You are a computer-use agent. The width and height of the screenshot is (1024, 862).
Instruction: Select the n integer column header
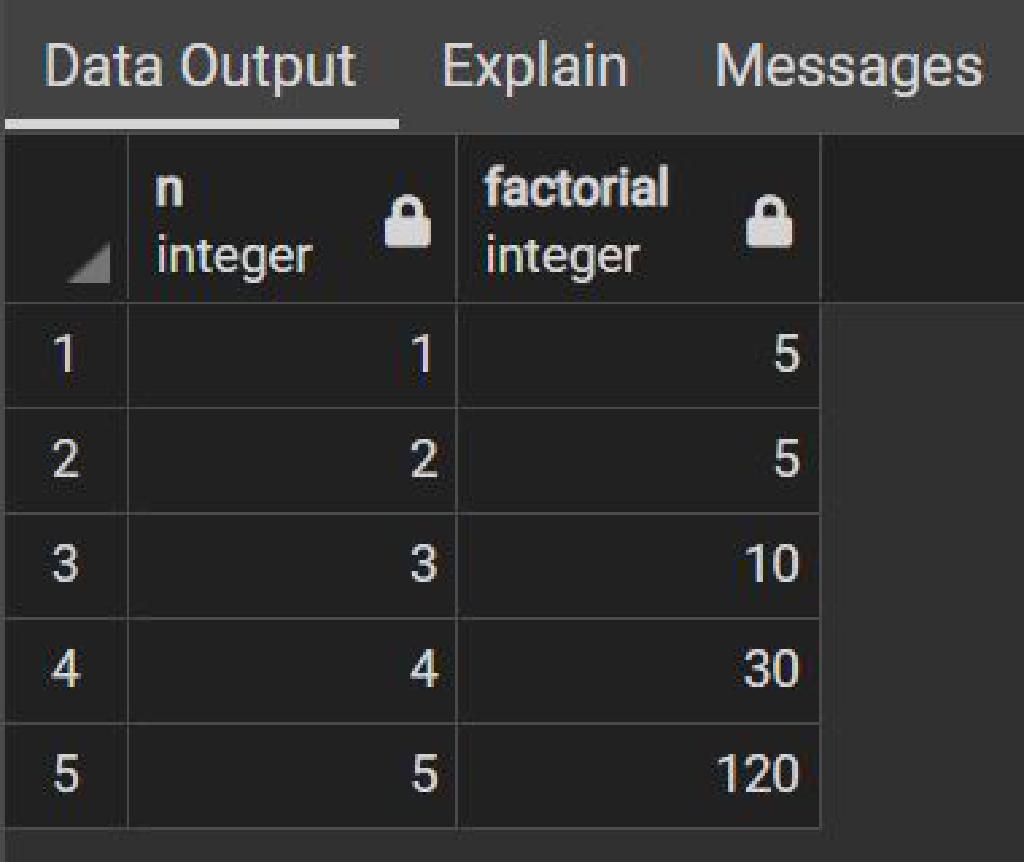pyautogui.click(x=292, y=219)
